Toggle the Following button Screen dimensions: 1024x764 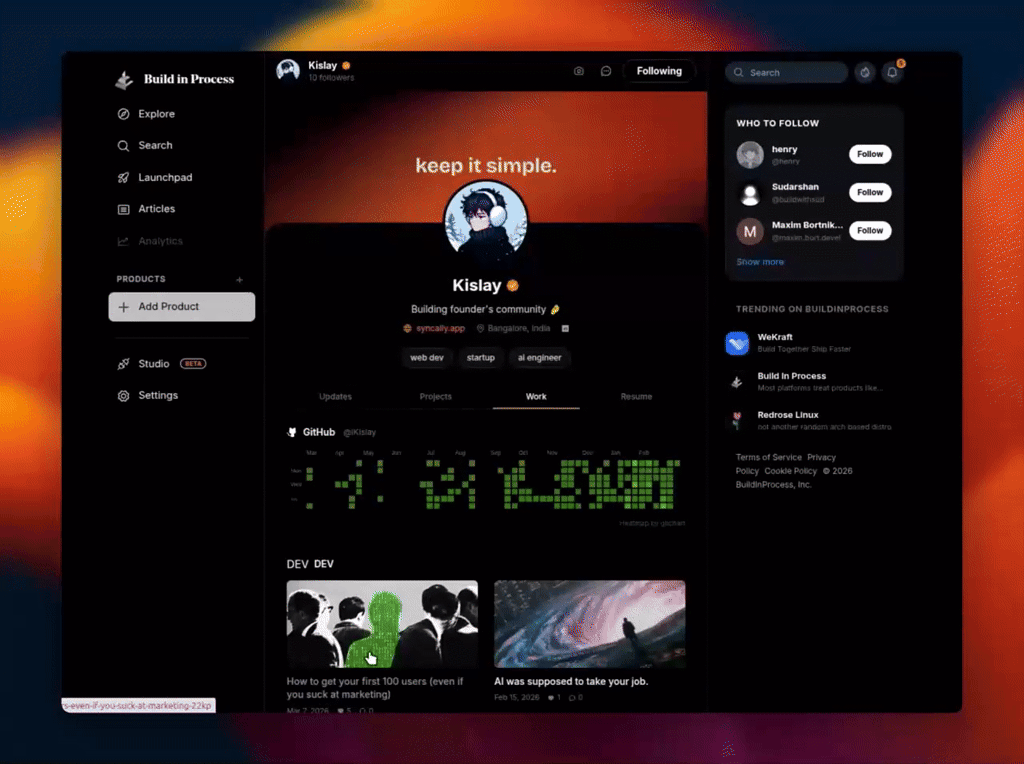tap(659, 71)
